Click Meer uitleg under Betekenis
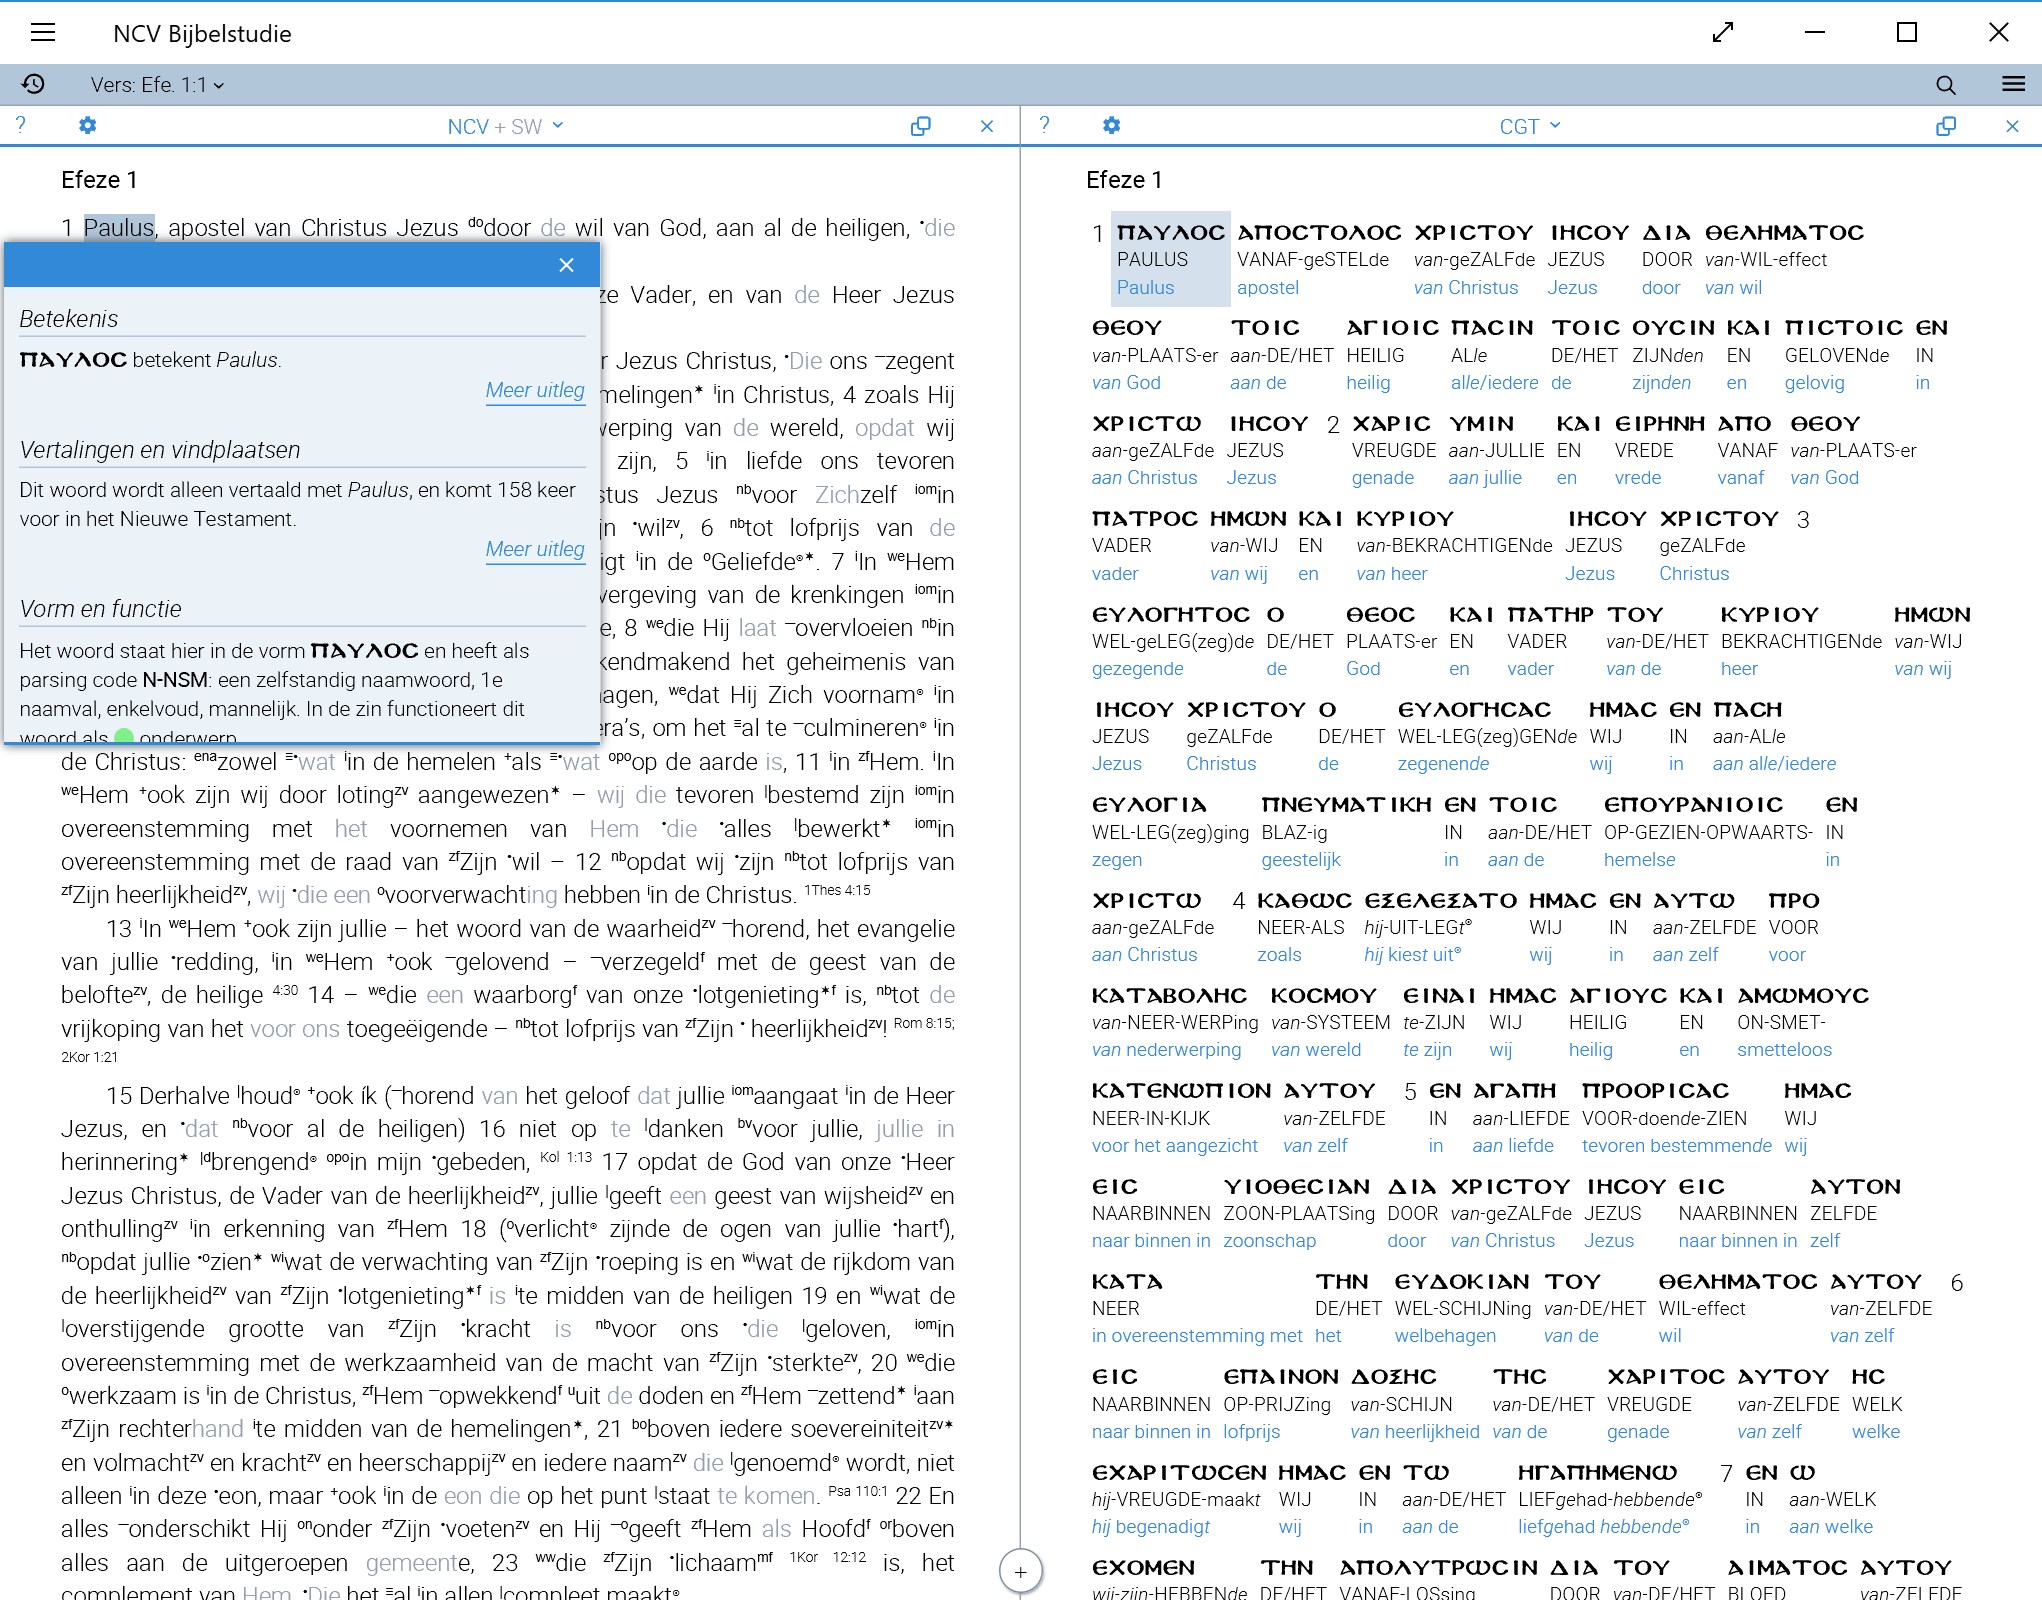 point(534,390)
